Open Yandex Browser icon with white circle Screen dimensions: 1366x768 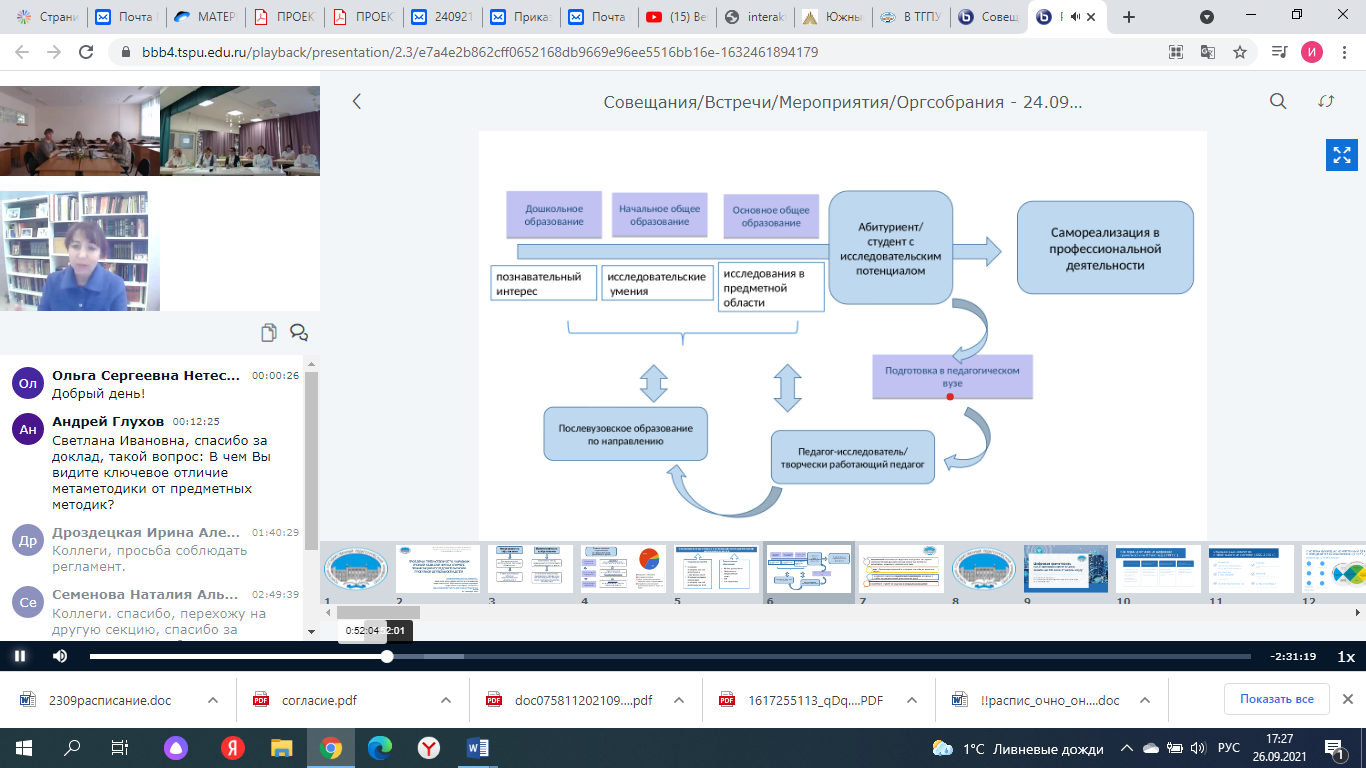pyautogui.click(x=428, y=748)
